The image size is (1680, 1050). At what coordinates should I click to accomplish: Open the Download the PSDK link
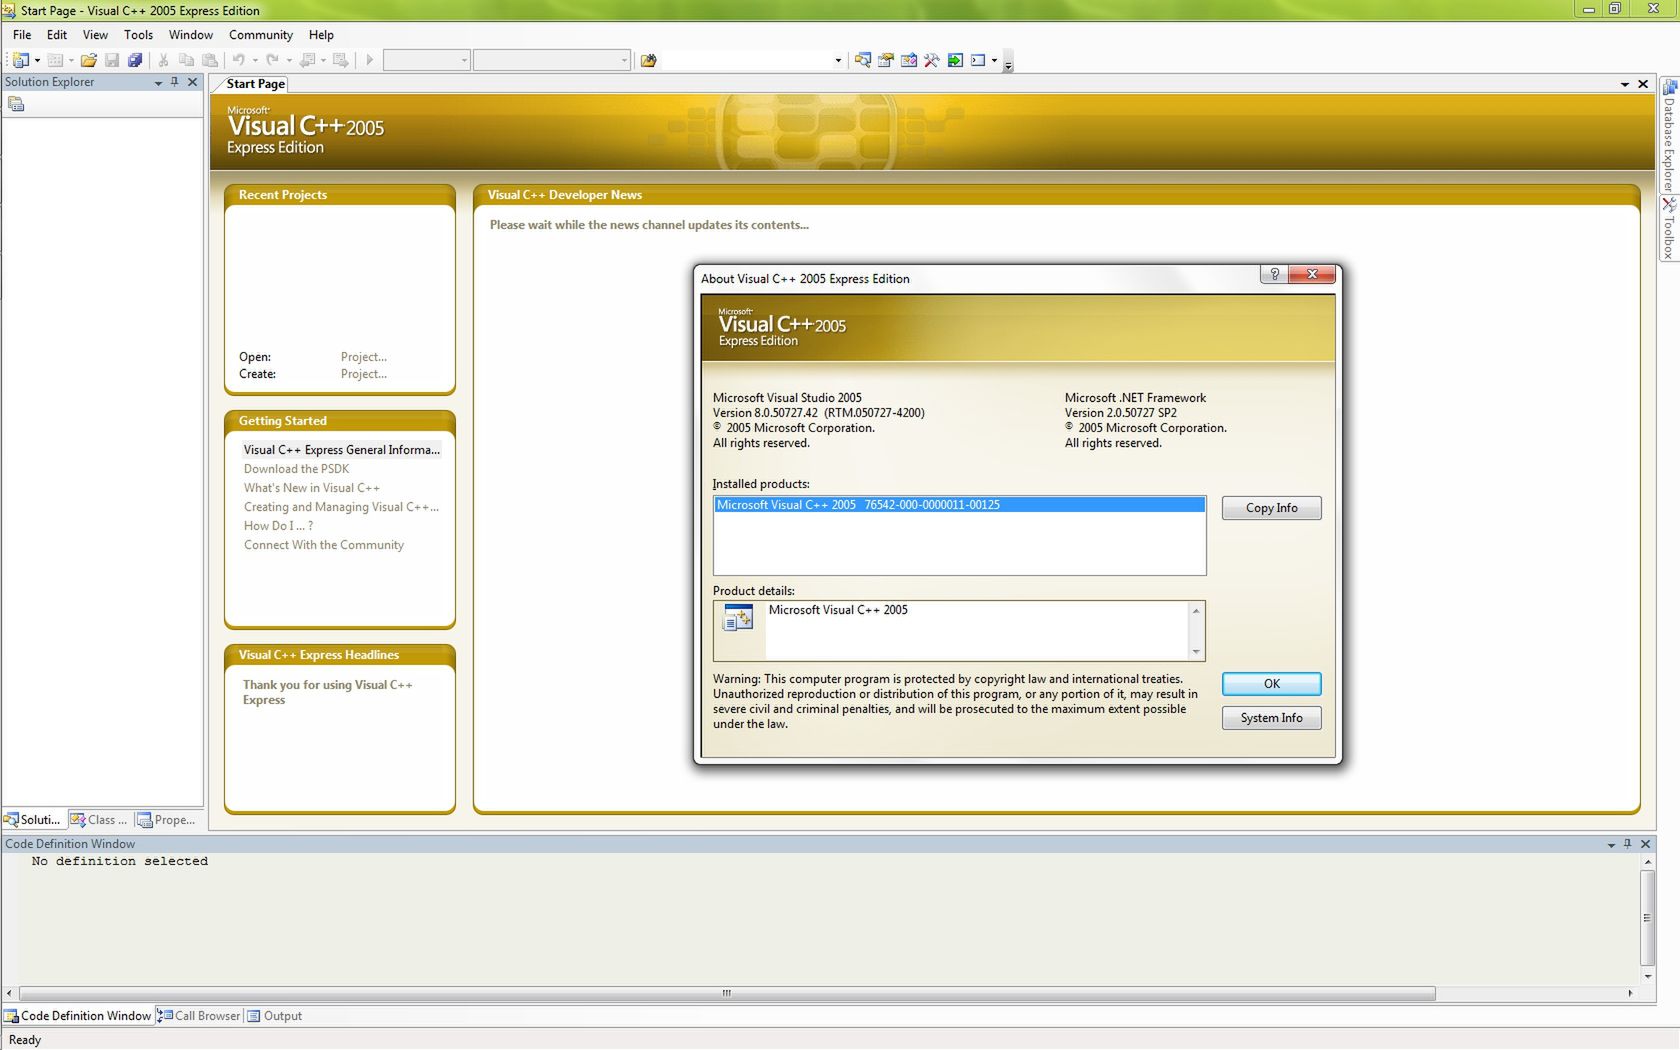coord(296,468)
